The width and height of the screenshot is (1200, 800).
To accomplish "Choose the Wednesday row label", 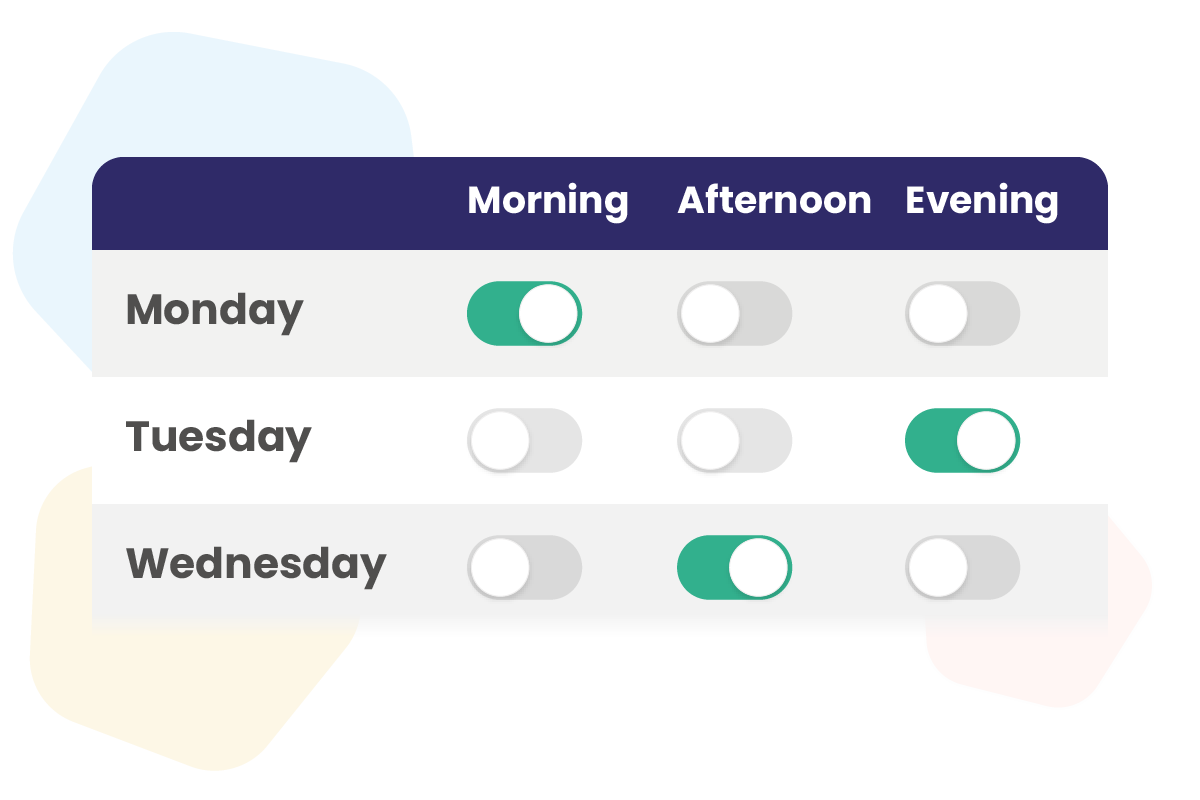I will pyautogui.click(x=255, y=564).
